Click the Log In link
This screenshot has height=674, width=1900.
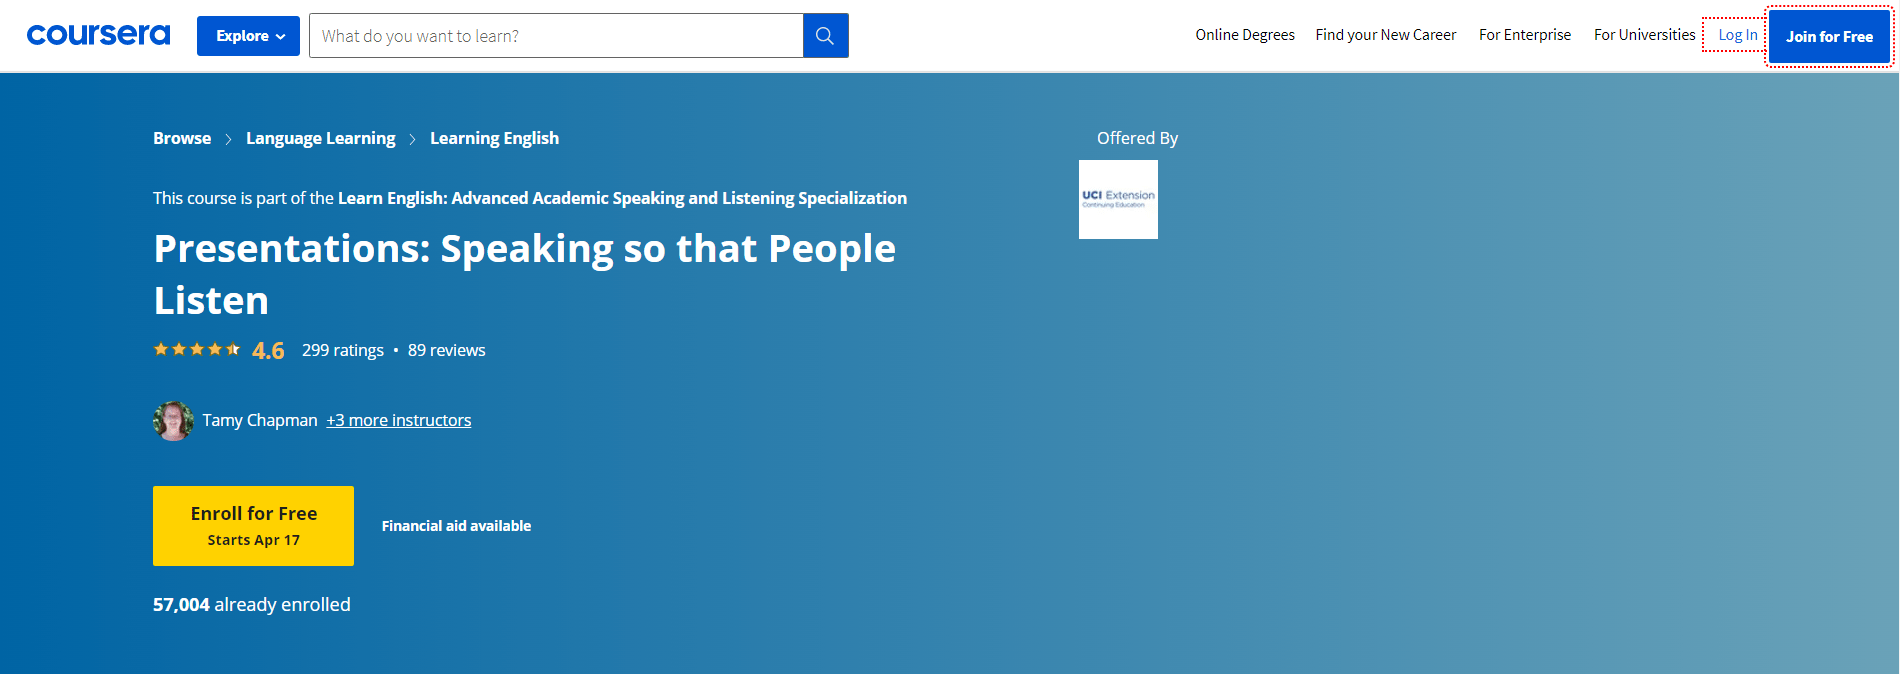point(1737,35)
